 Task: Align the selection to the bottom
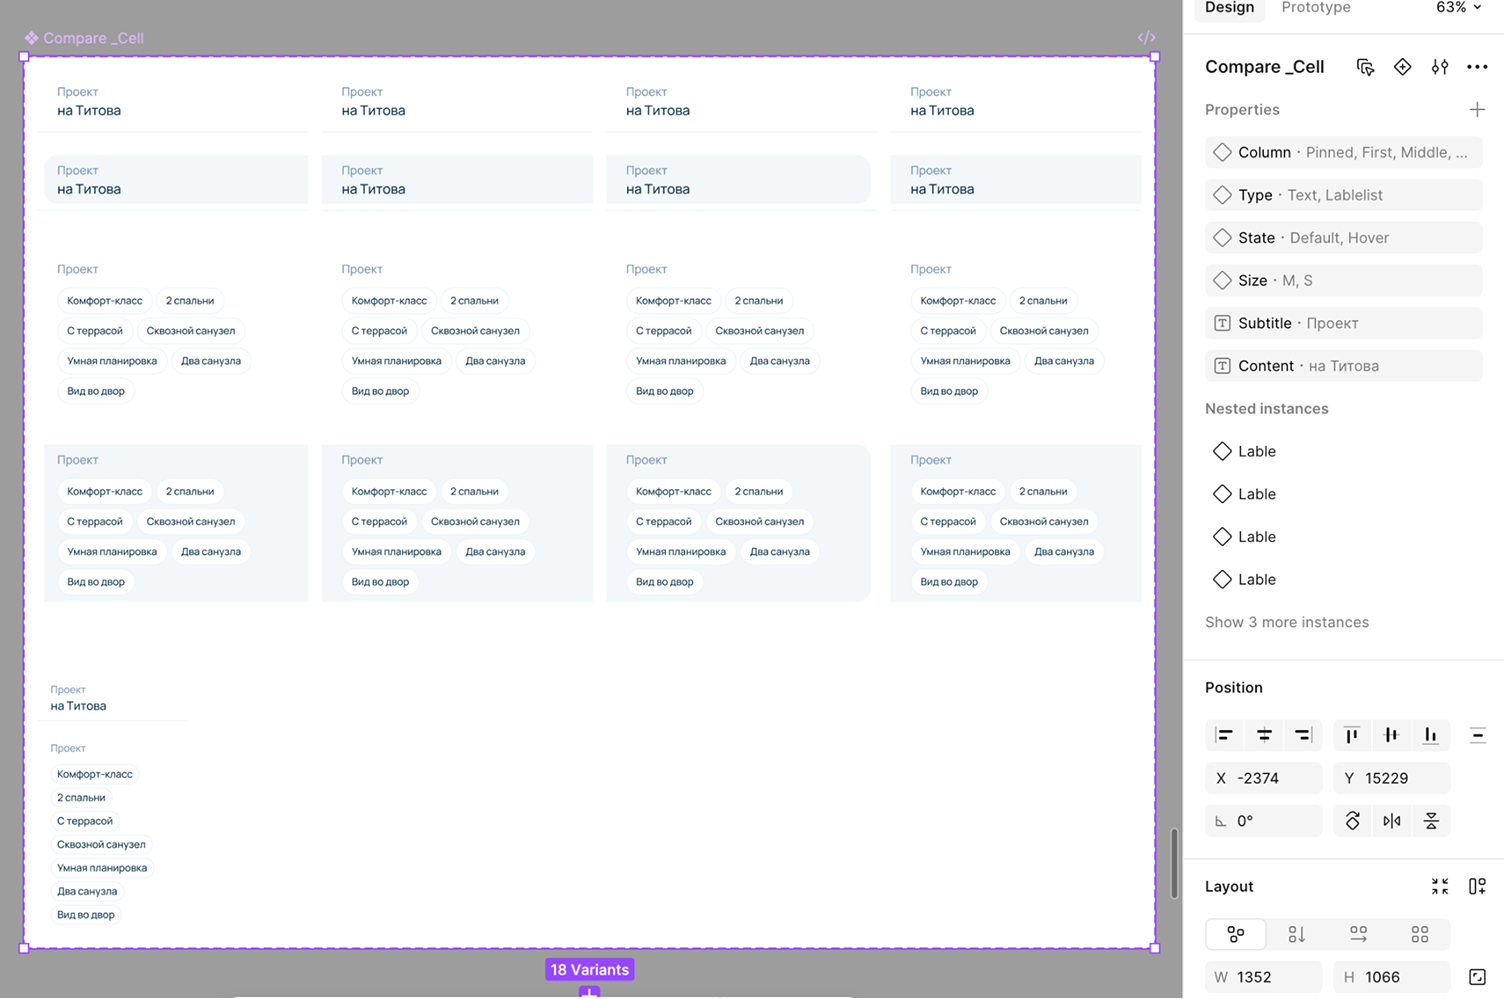click(x=1431, y=735)
